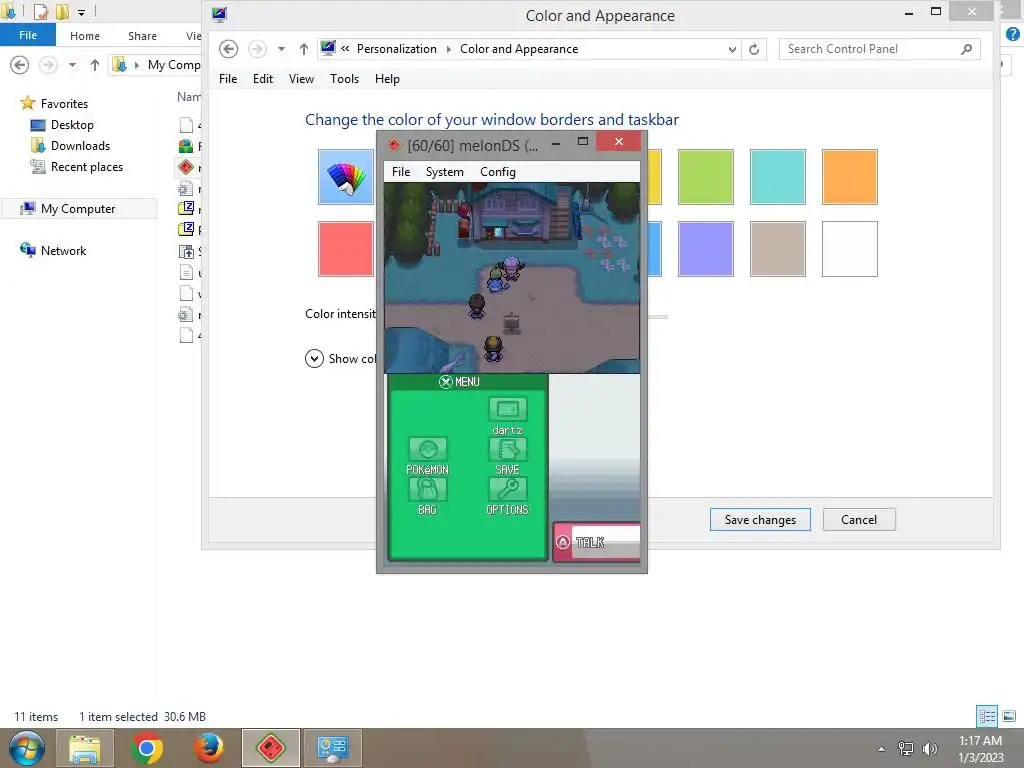Click the network tray icon
Screen dimensions: 1024x768
pos(906,749)
